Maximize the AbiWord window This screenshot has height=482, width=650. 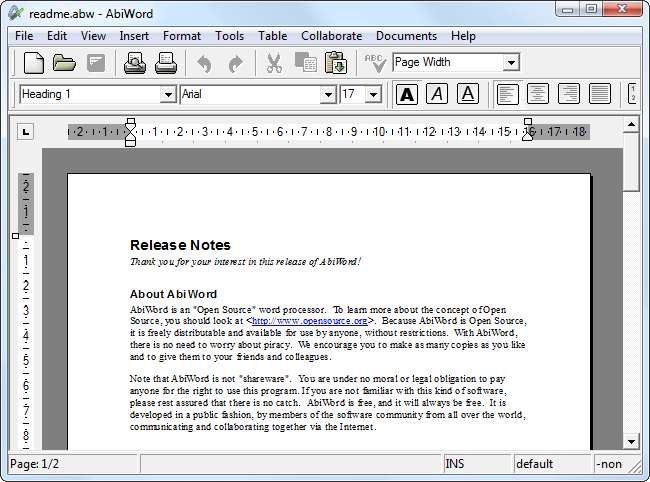click(x=591, y=9)
